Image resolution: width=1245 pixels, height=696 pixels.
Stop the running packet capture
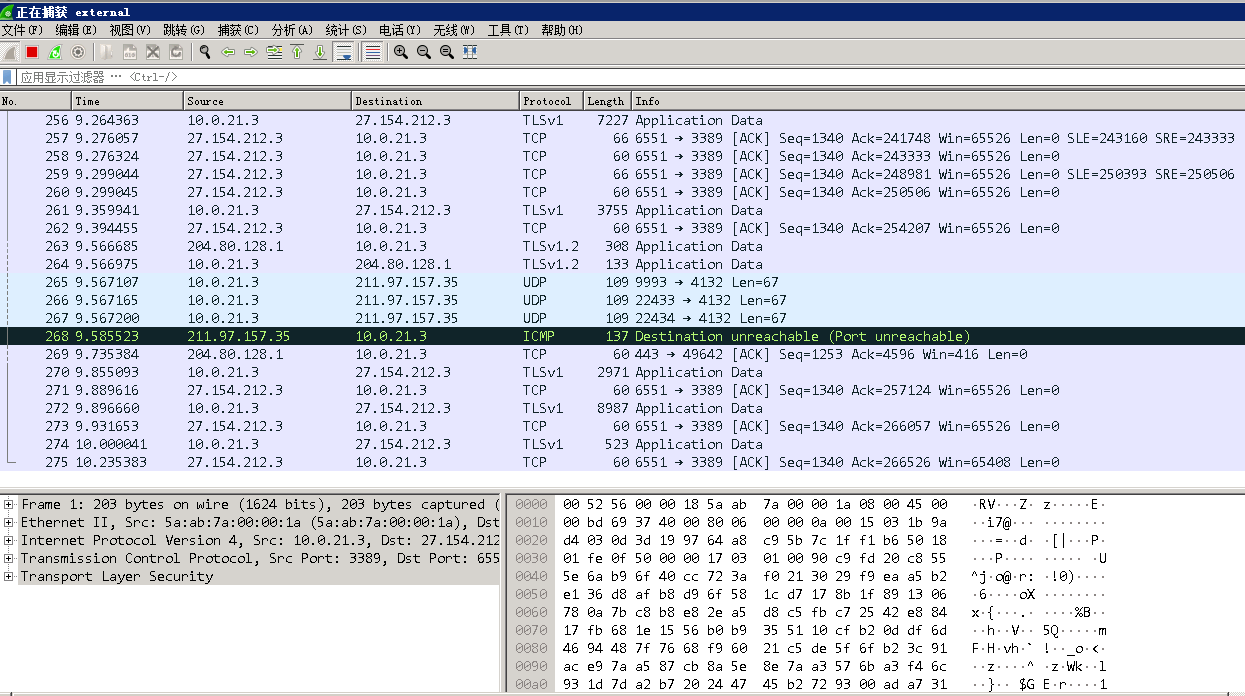coord(32,52)
